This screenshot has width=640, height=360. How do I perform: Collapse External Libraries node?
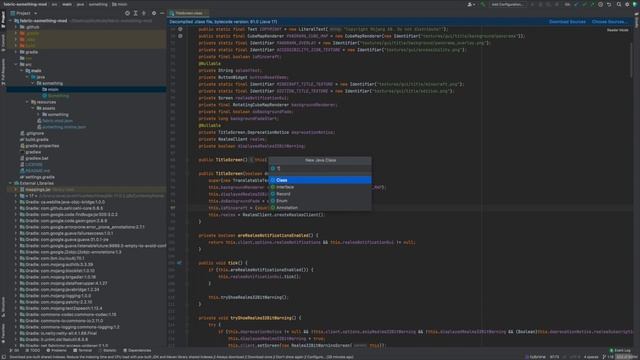11,183
